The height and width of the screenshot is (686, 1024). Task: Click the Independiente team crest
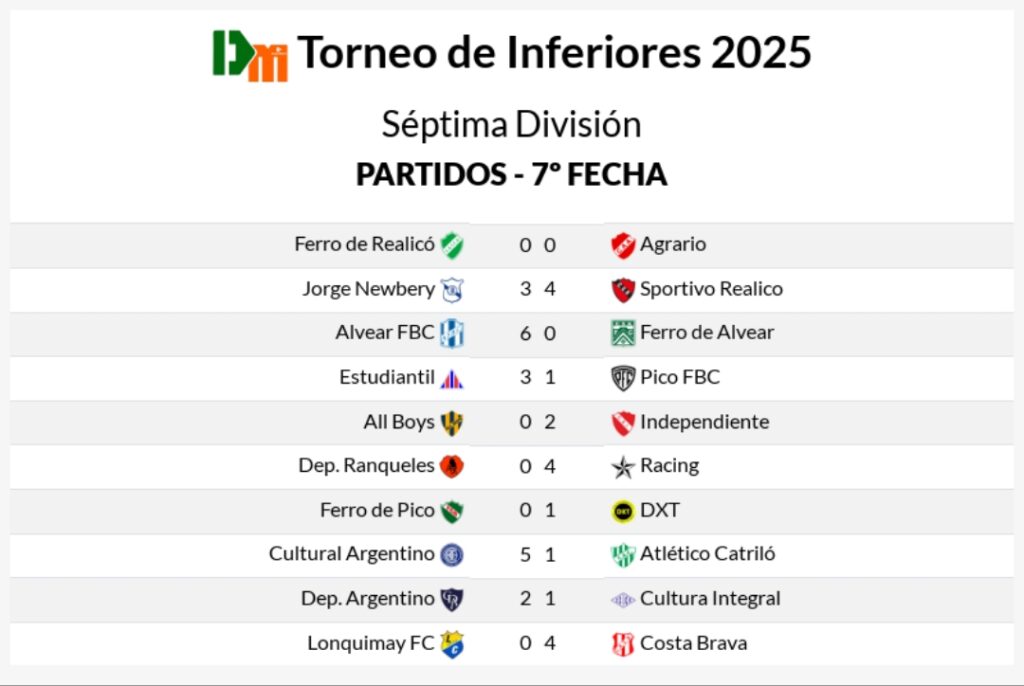tap(623, 423)
